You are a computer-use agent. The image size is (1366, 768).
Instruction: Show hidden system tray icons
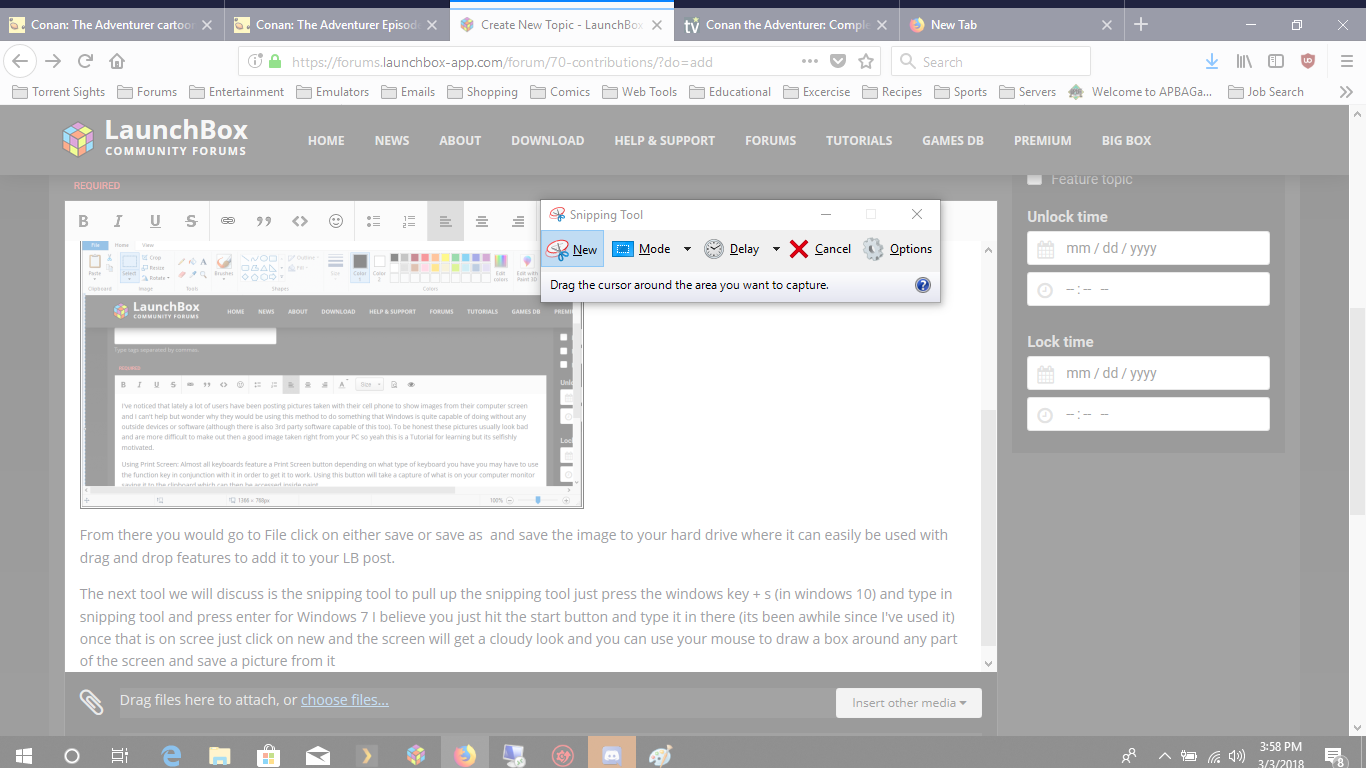tap(1164, 755)
